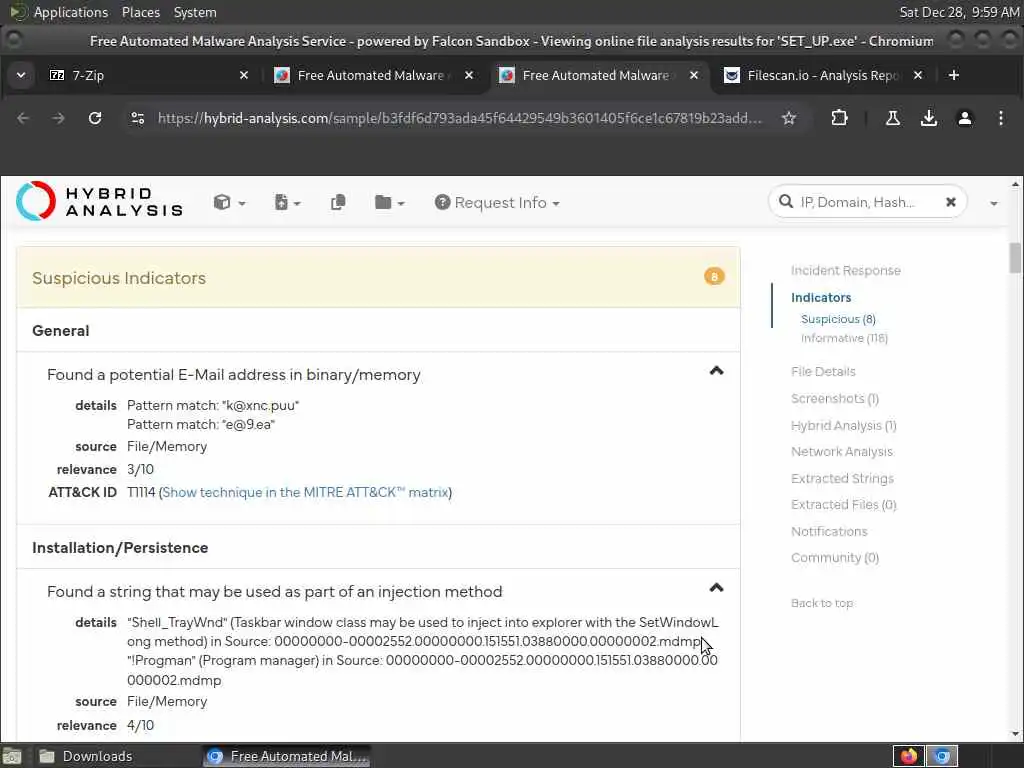Click the browser back arrow
1024x768 pixels.
point(23,118)
